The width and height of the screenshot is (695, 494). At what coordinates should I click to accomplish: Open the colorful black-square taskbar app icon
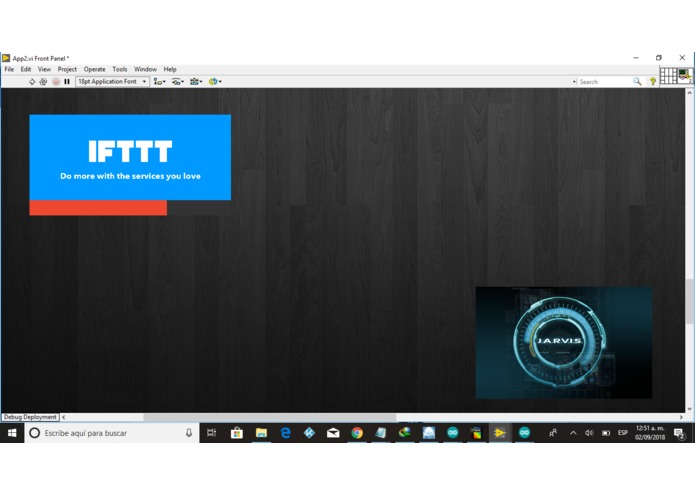pos(476,433)
